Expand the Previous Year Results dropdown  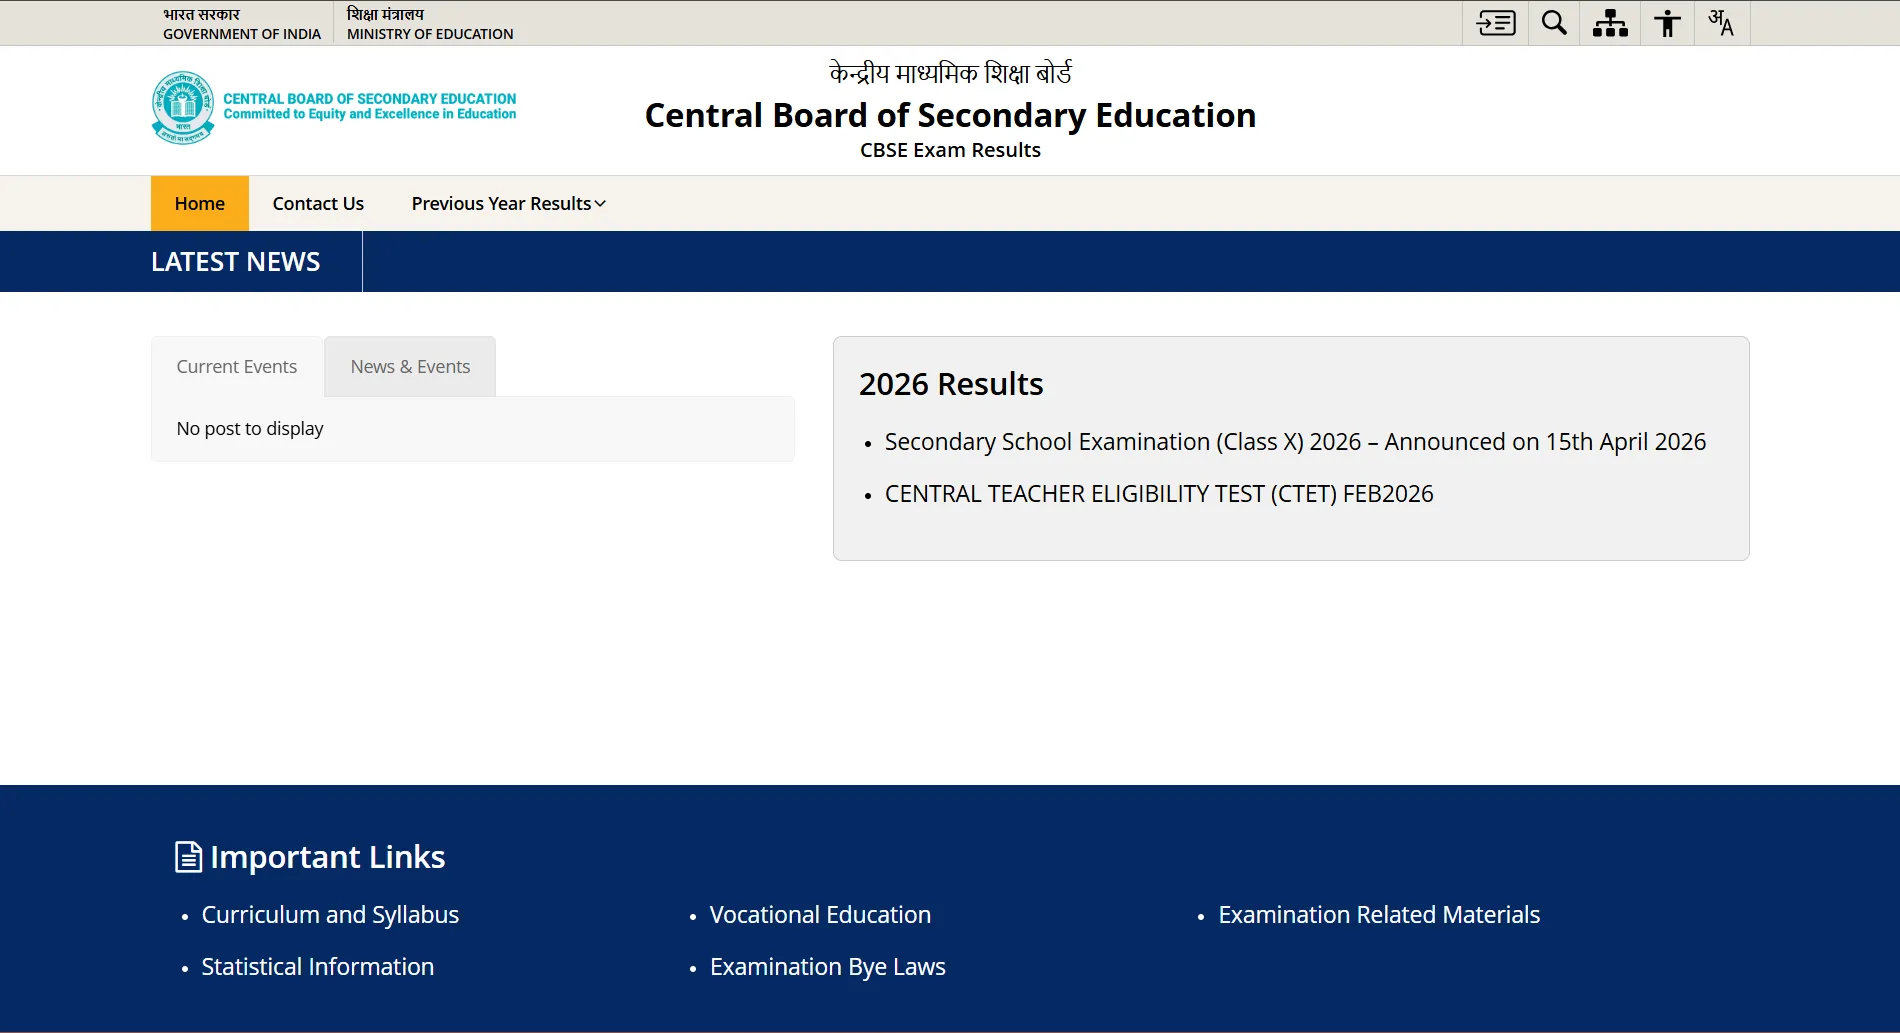coord(506,203)
